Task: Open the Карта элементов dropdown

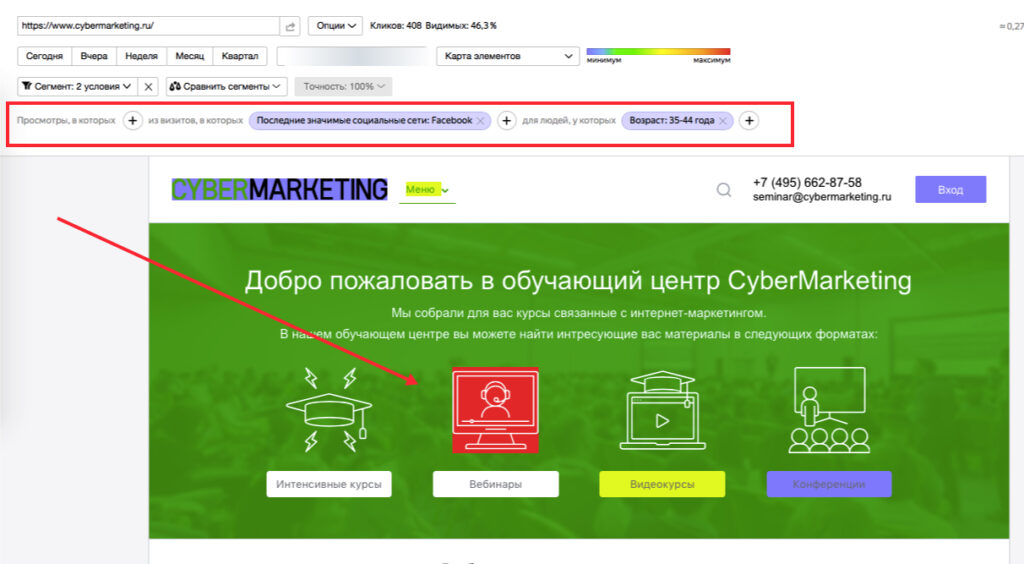Action: tap(507, 56)
